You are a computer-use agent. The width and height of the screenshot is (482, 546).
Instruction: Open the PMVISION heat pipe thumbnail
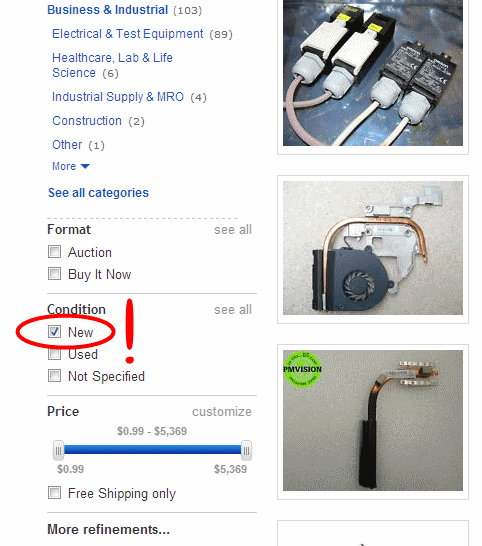[373, 422]
